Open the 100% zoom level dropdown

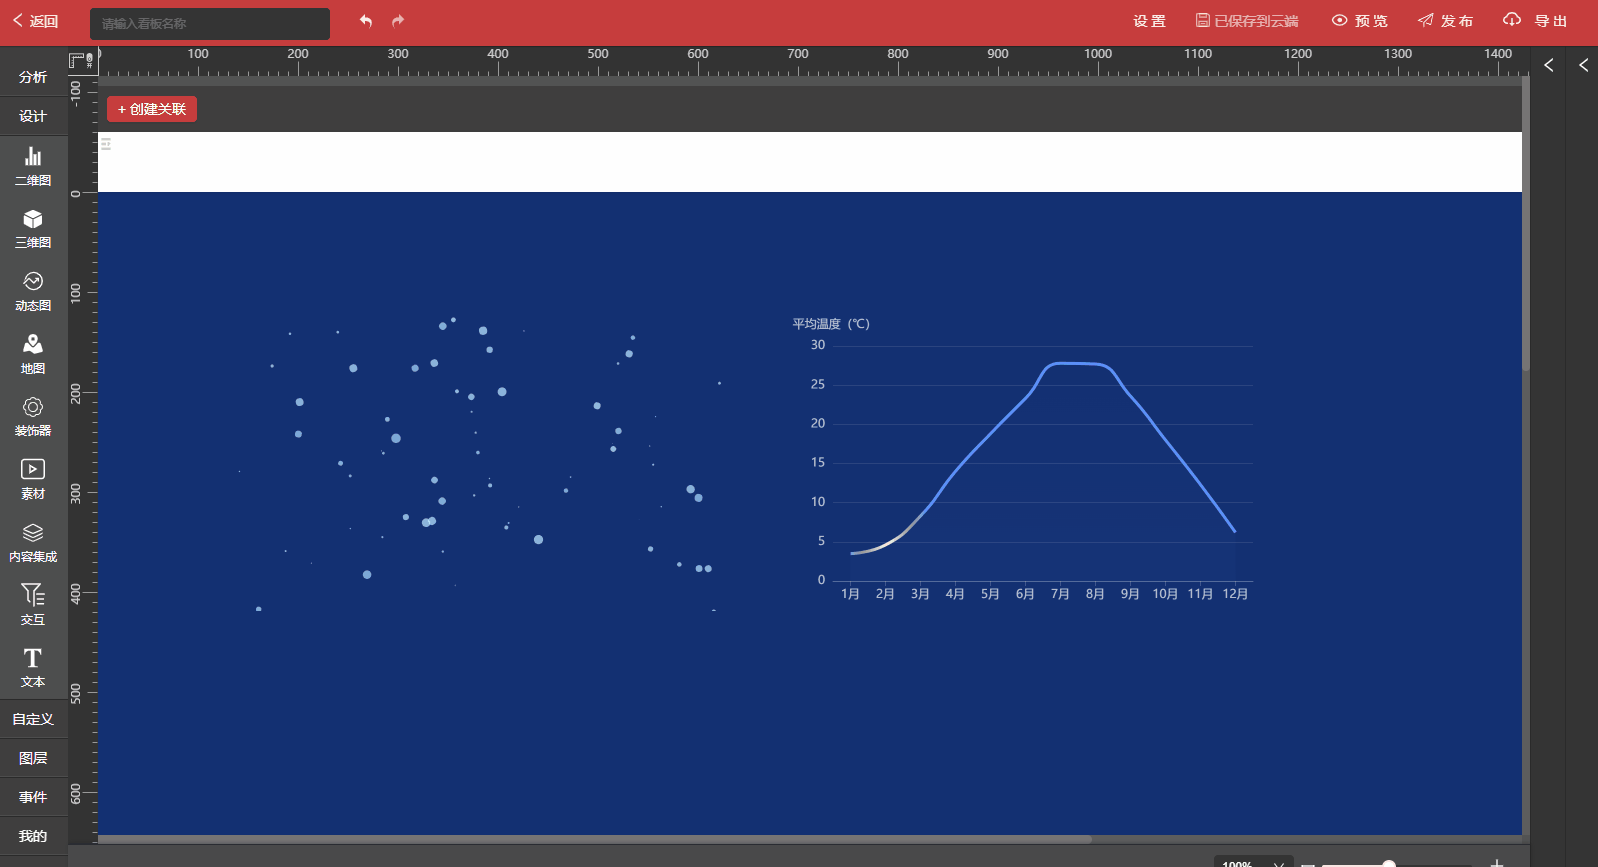[x=1253, y=862]
